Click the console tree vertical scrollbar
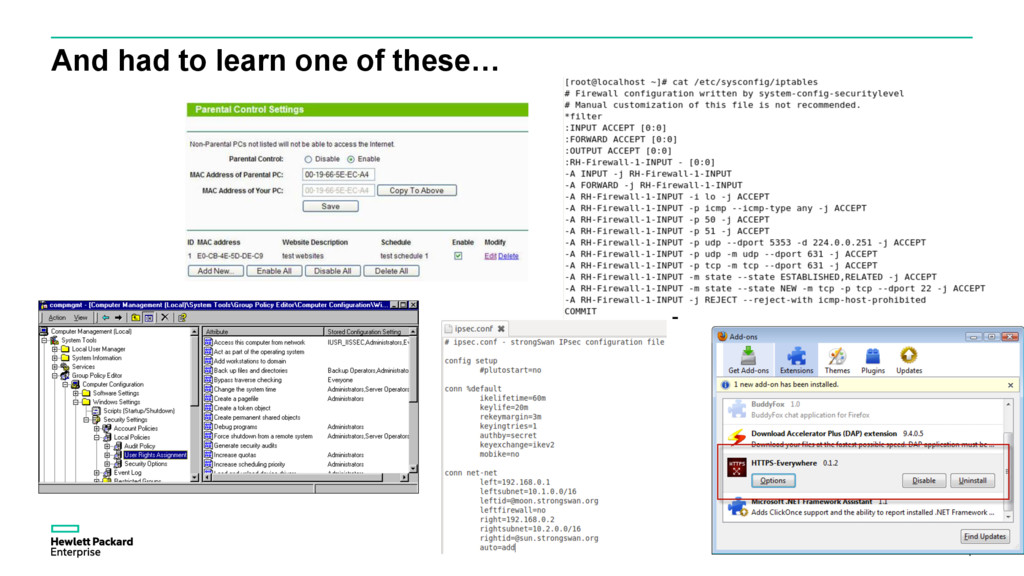1024x576 pixels. click(x=194, y=405)
